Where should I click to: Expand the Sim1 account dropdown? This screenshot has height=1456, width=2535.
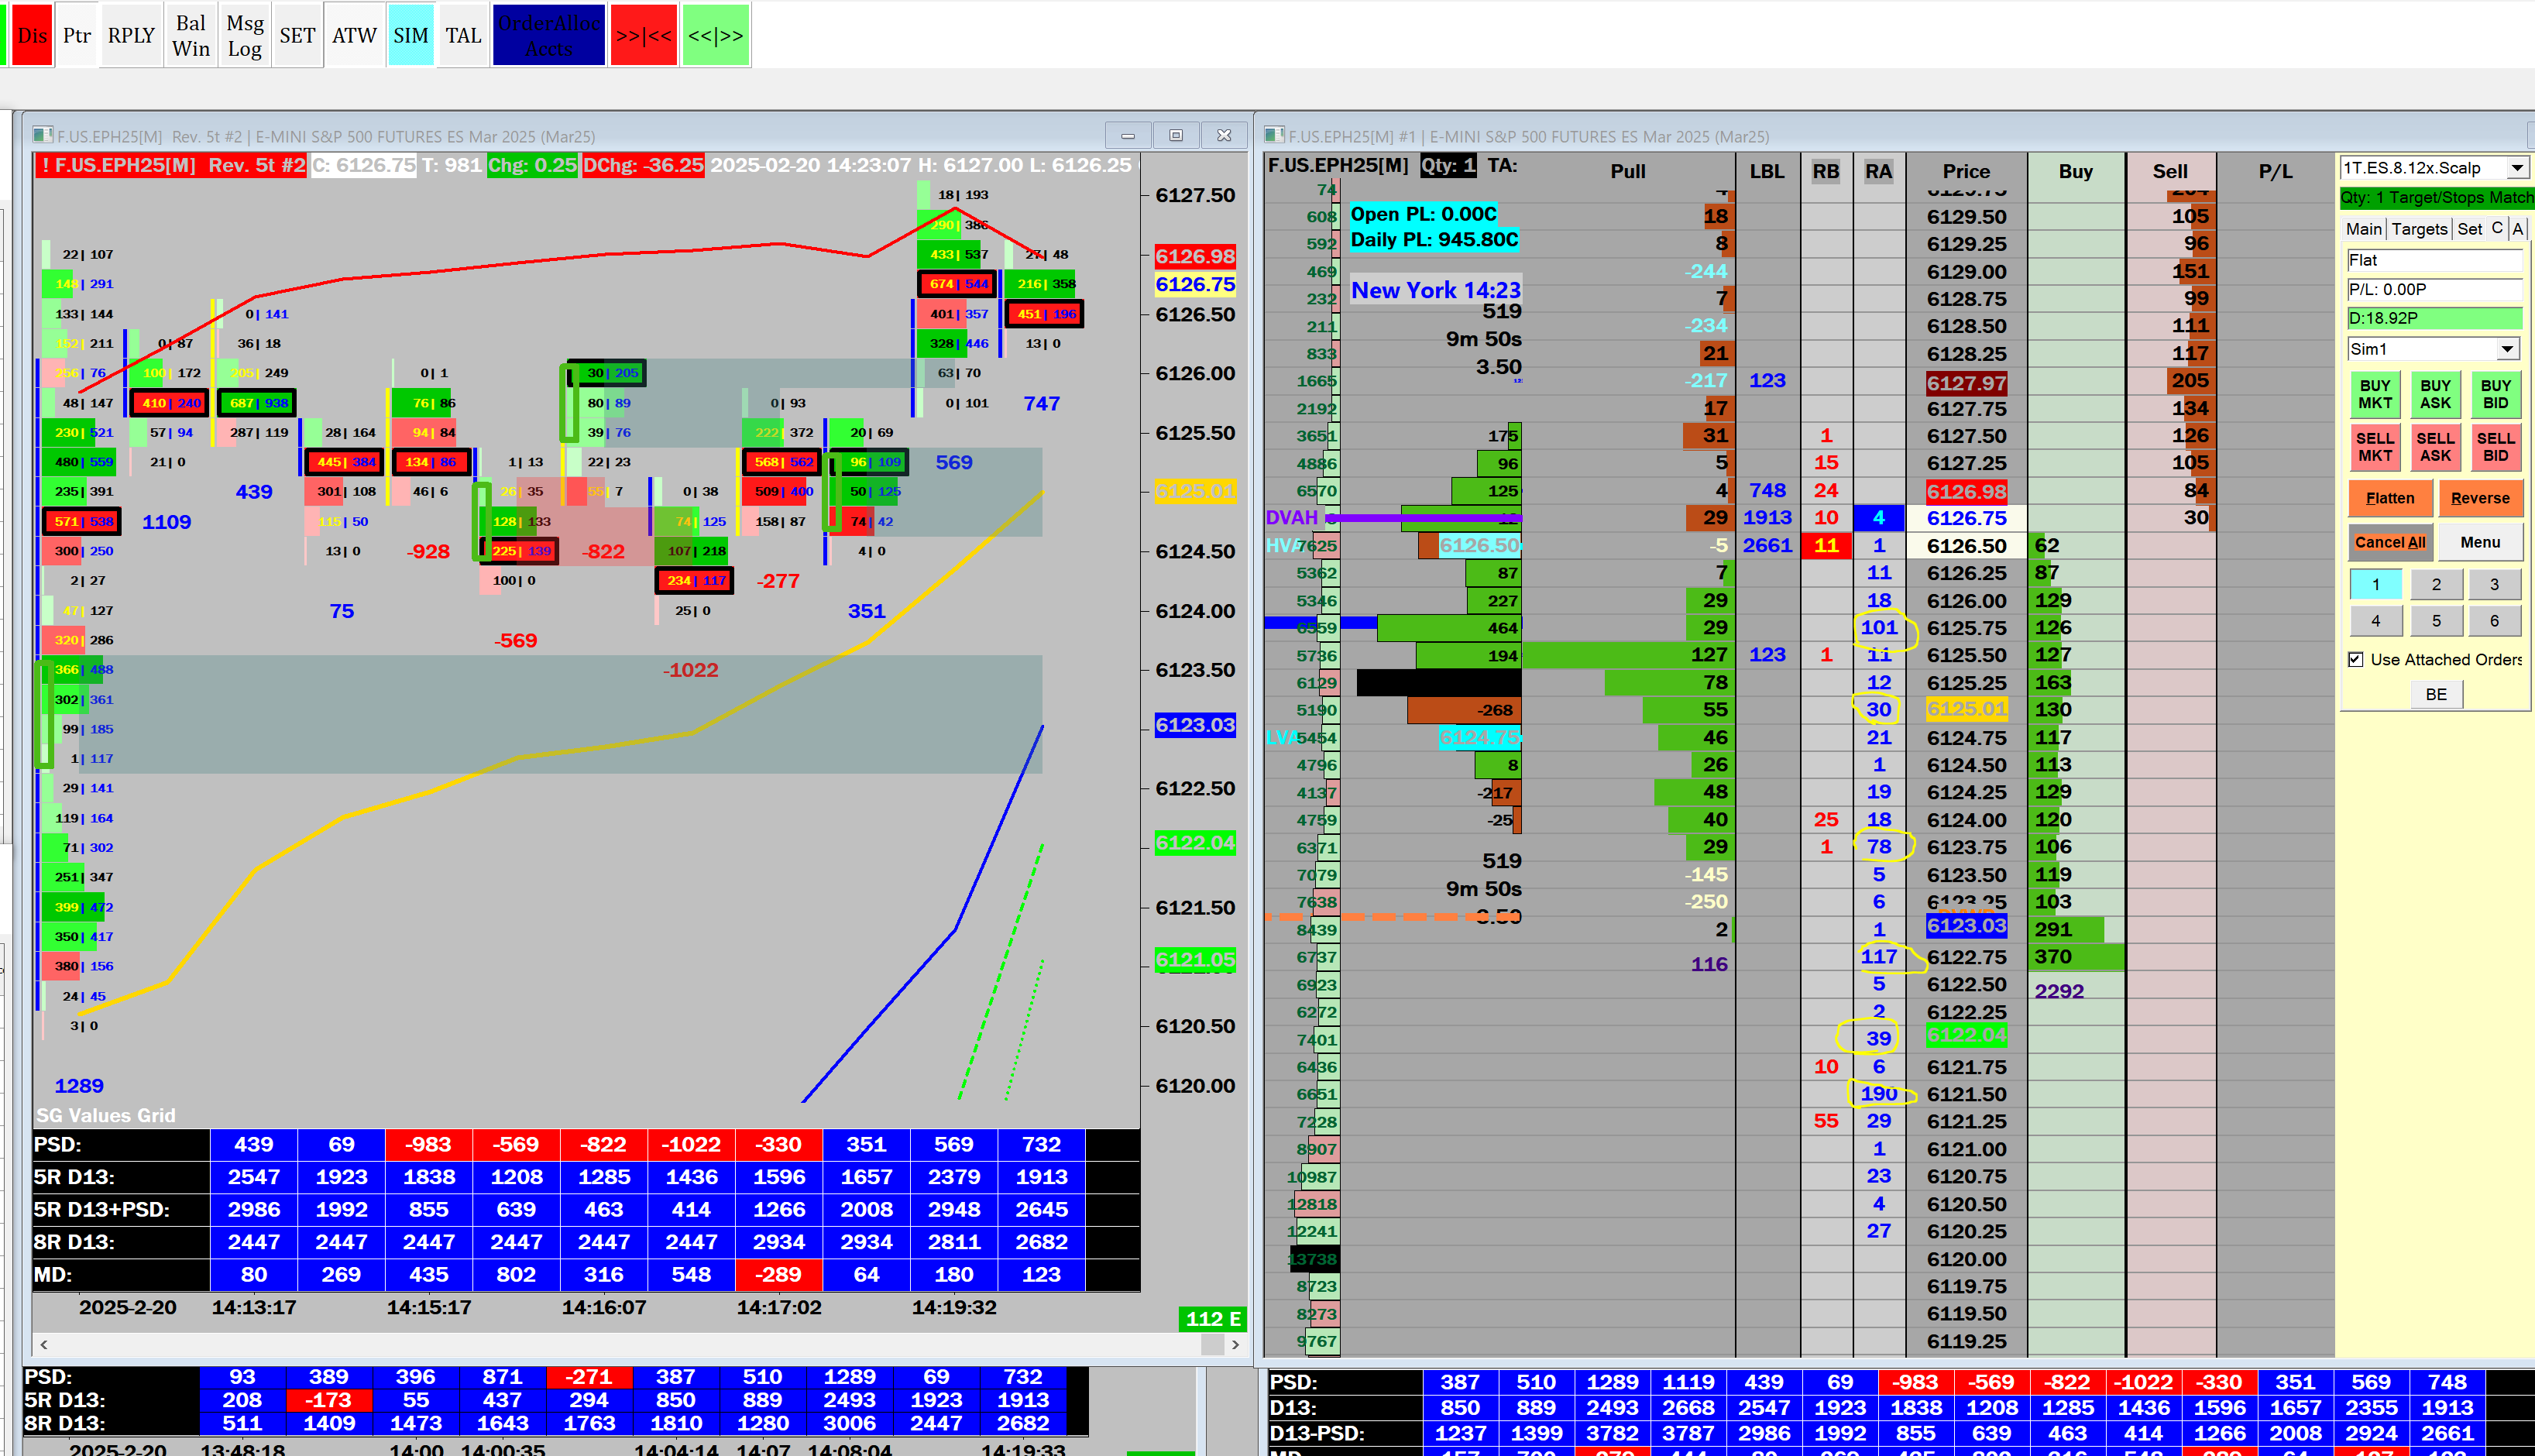(2507, 349)
